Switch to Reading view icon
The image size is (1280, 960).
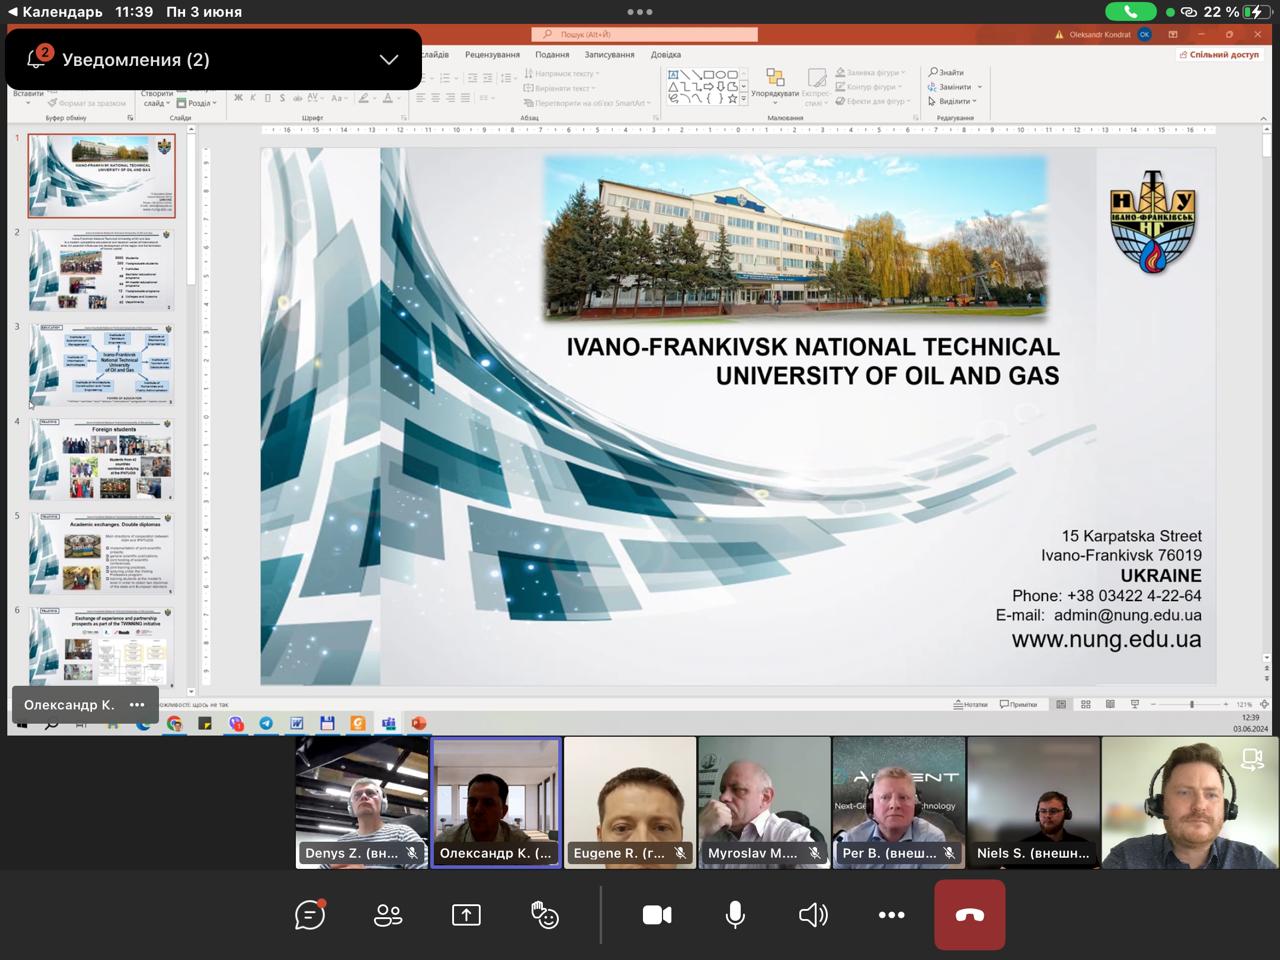[1110, 704]
